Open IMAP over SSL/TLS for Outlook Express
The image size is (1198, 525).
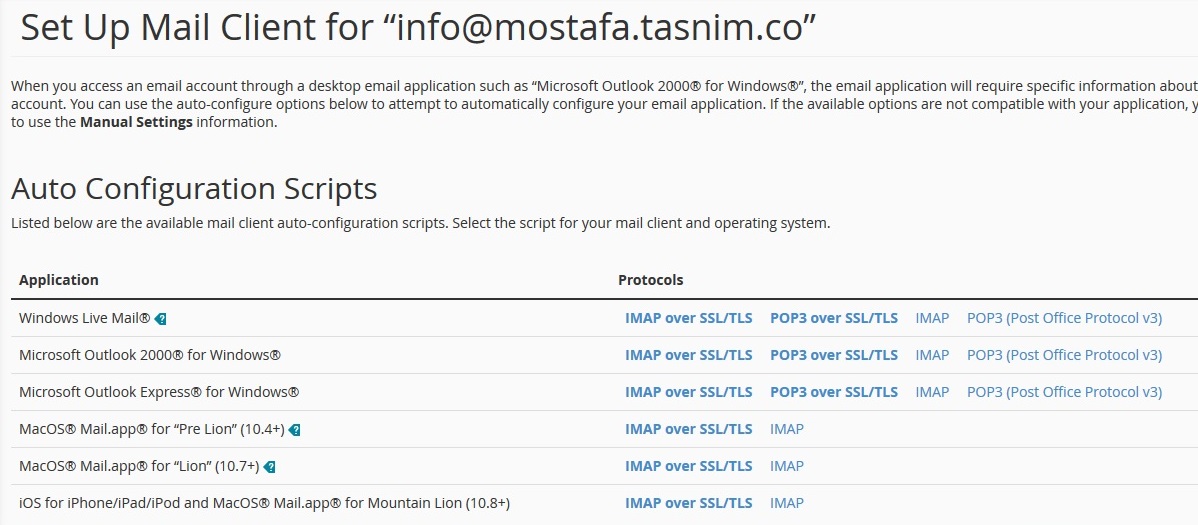[x=688, y=392]
